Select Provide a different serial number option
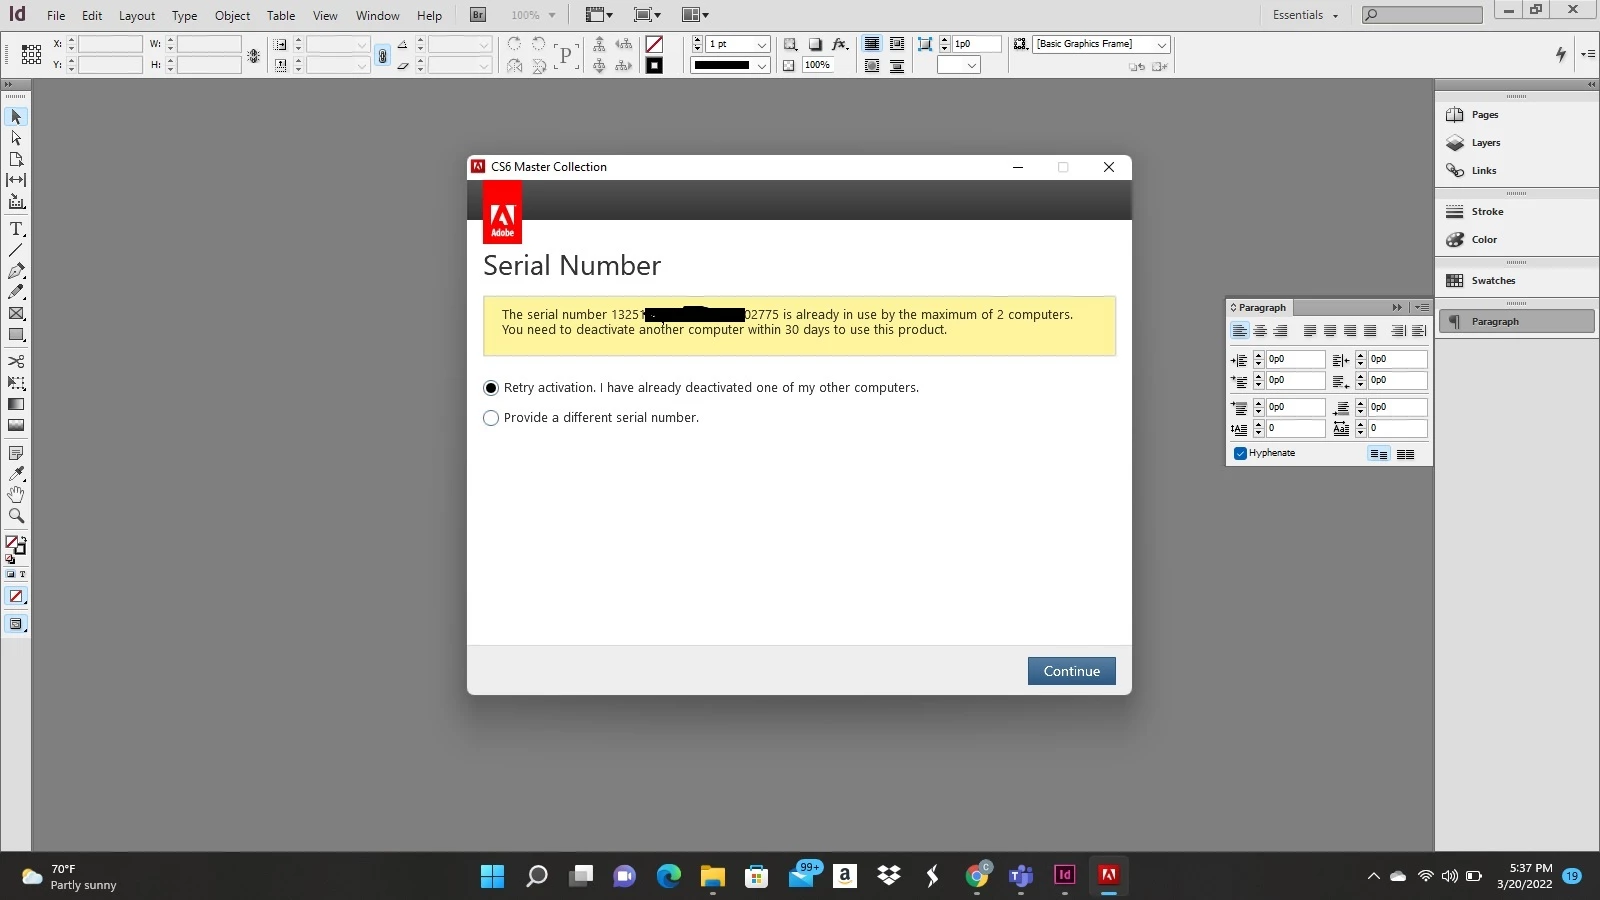This screenshot has height=900, width=1600. pos(491,418)
